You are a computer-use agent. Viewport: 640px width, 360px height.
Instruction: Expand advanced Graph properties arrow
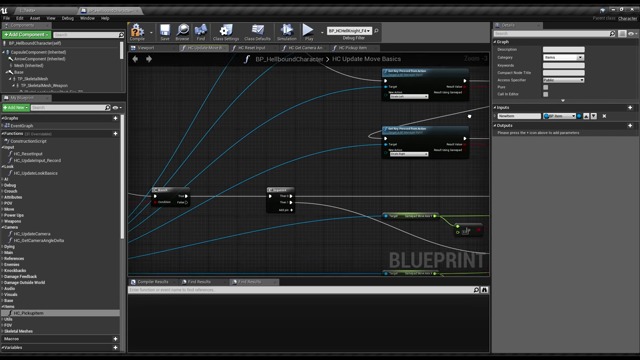563,100
